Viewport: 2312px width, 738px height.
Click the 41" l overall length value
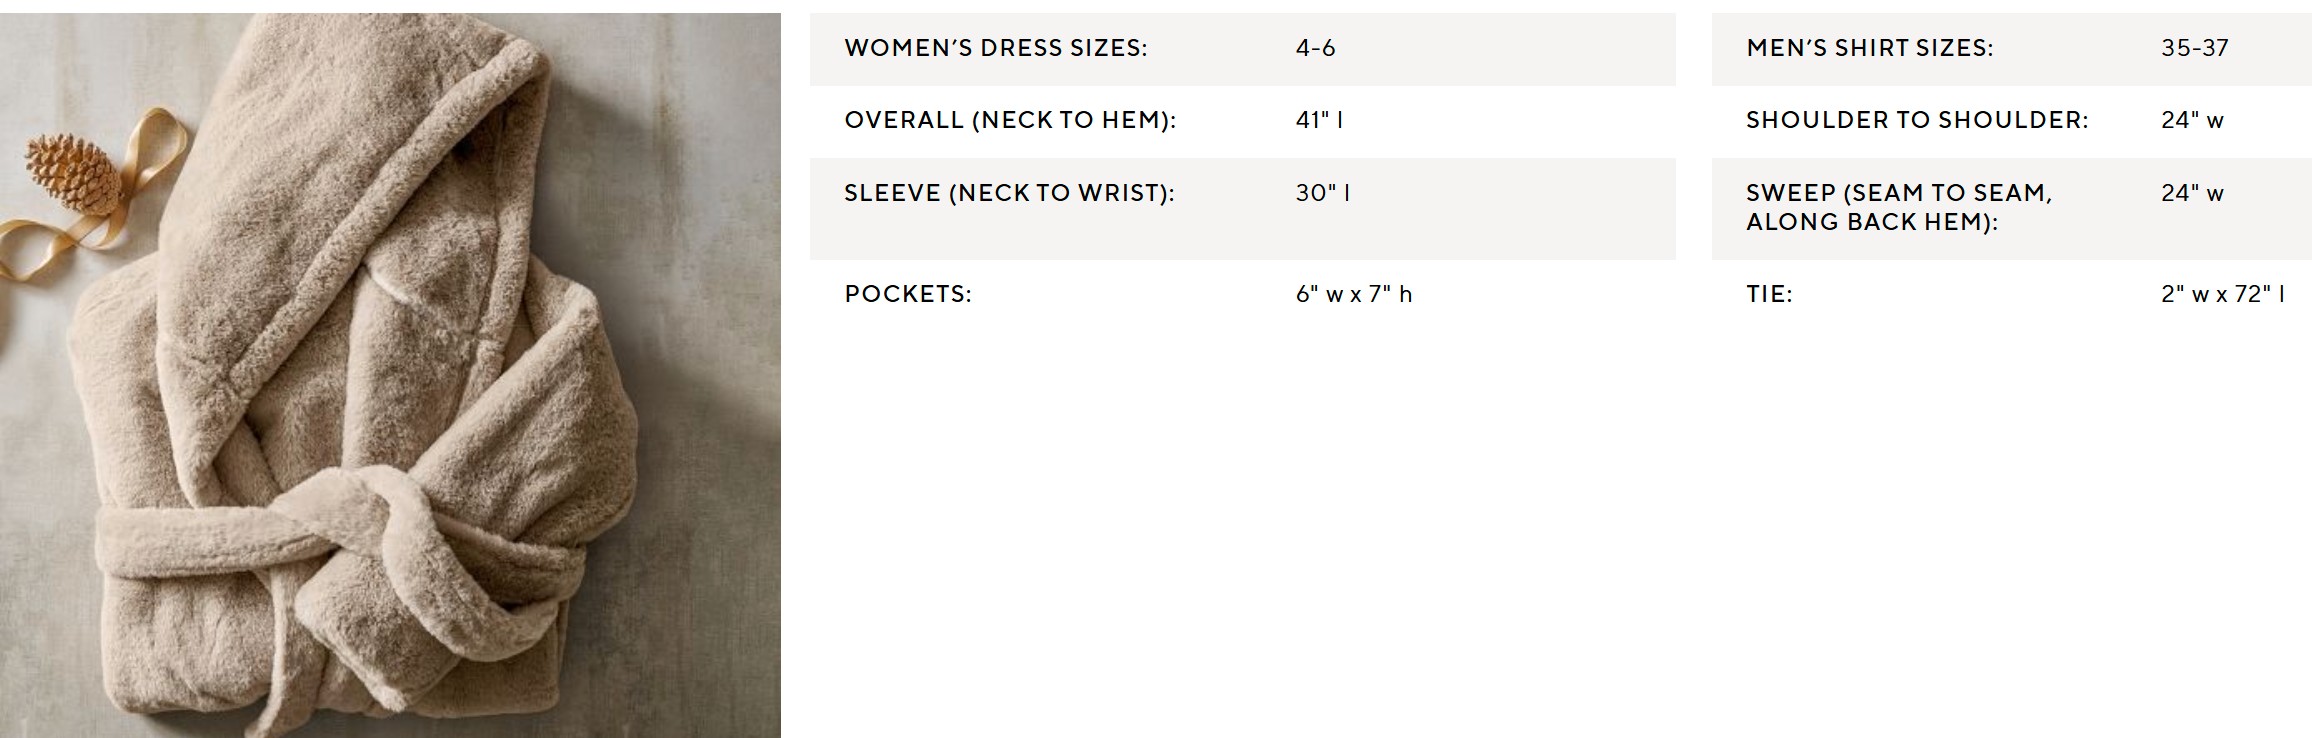(x=1319, y=120)
